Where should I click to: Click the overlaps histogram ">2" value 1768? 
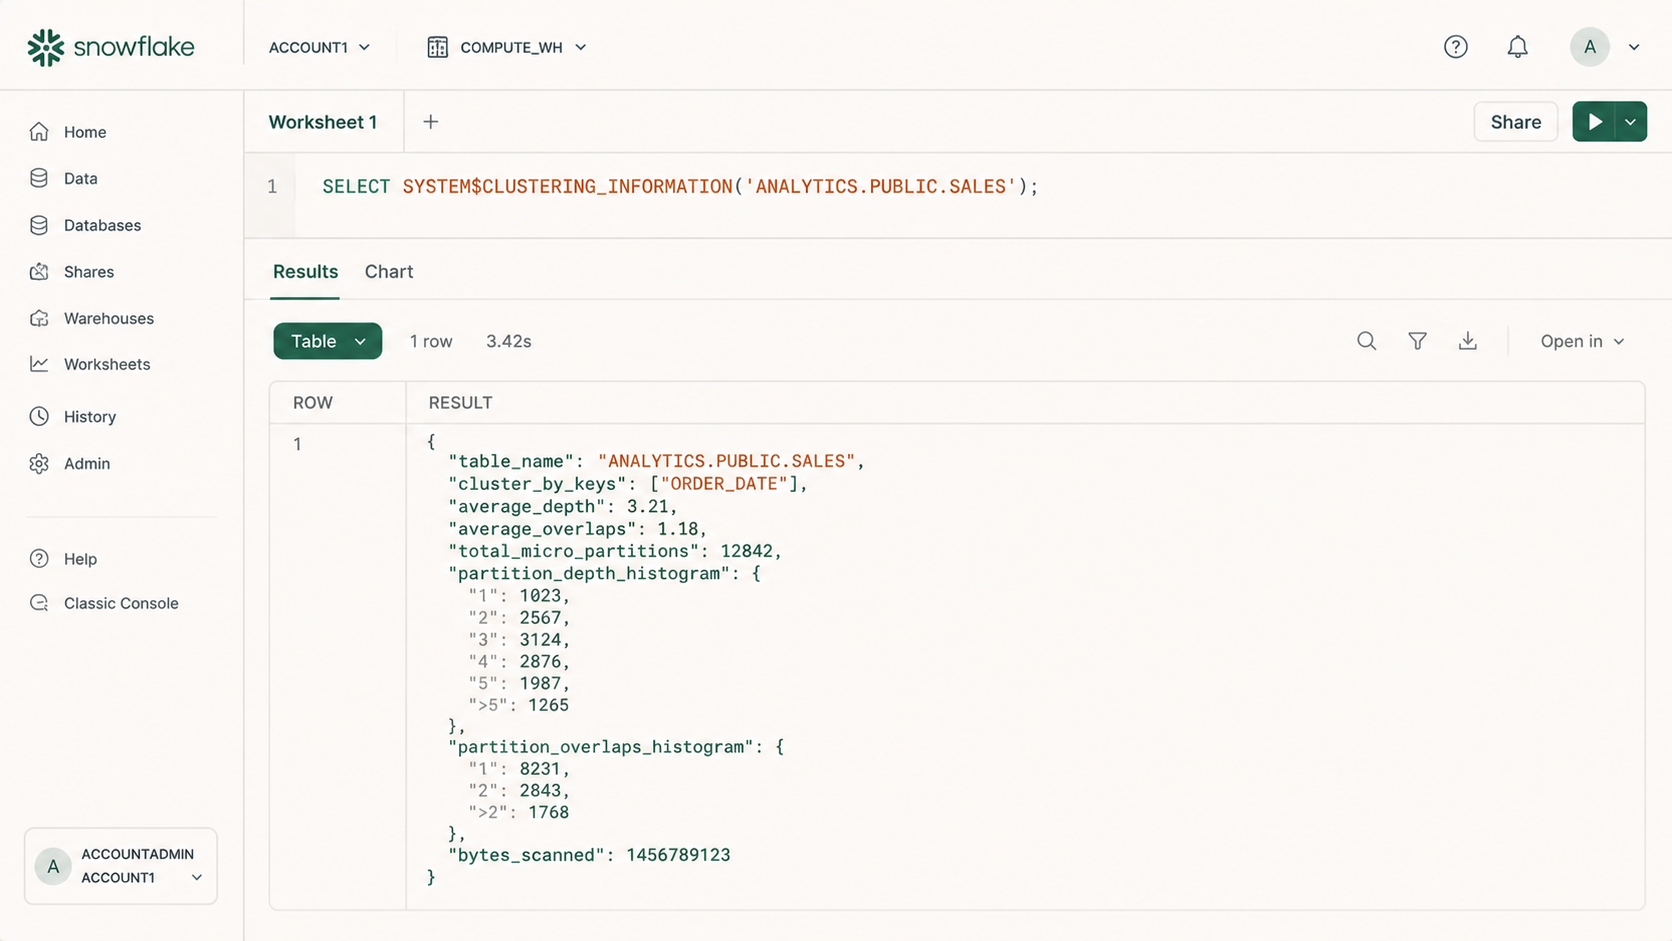point(548,812)
